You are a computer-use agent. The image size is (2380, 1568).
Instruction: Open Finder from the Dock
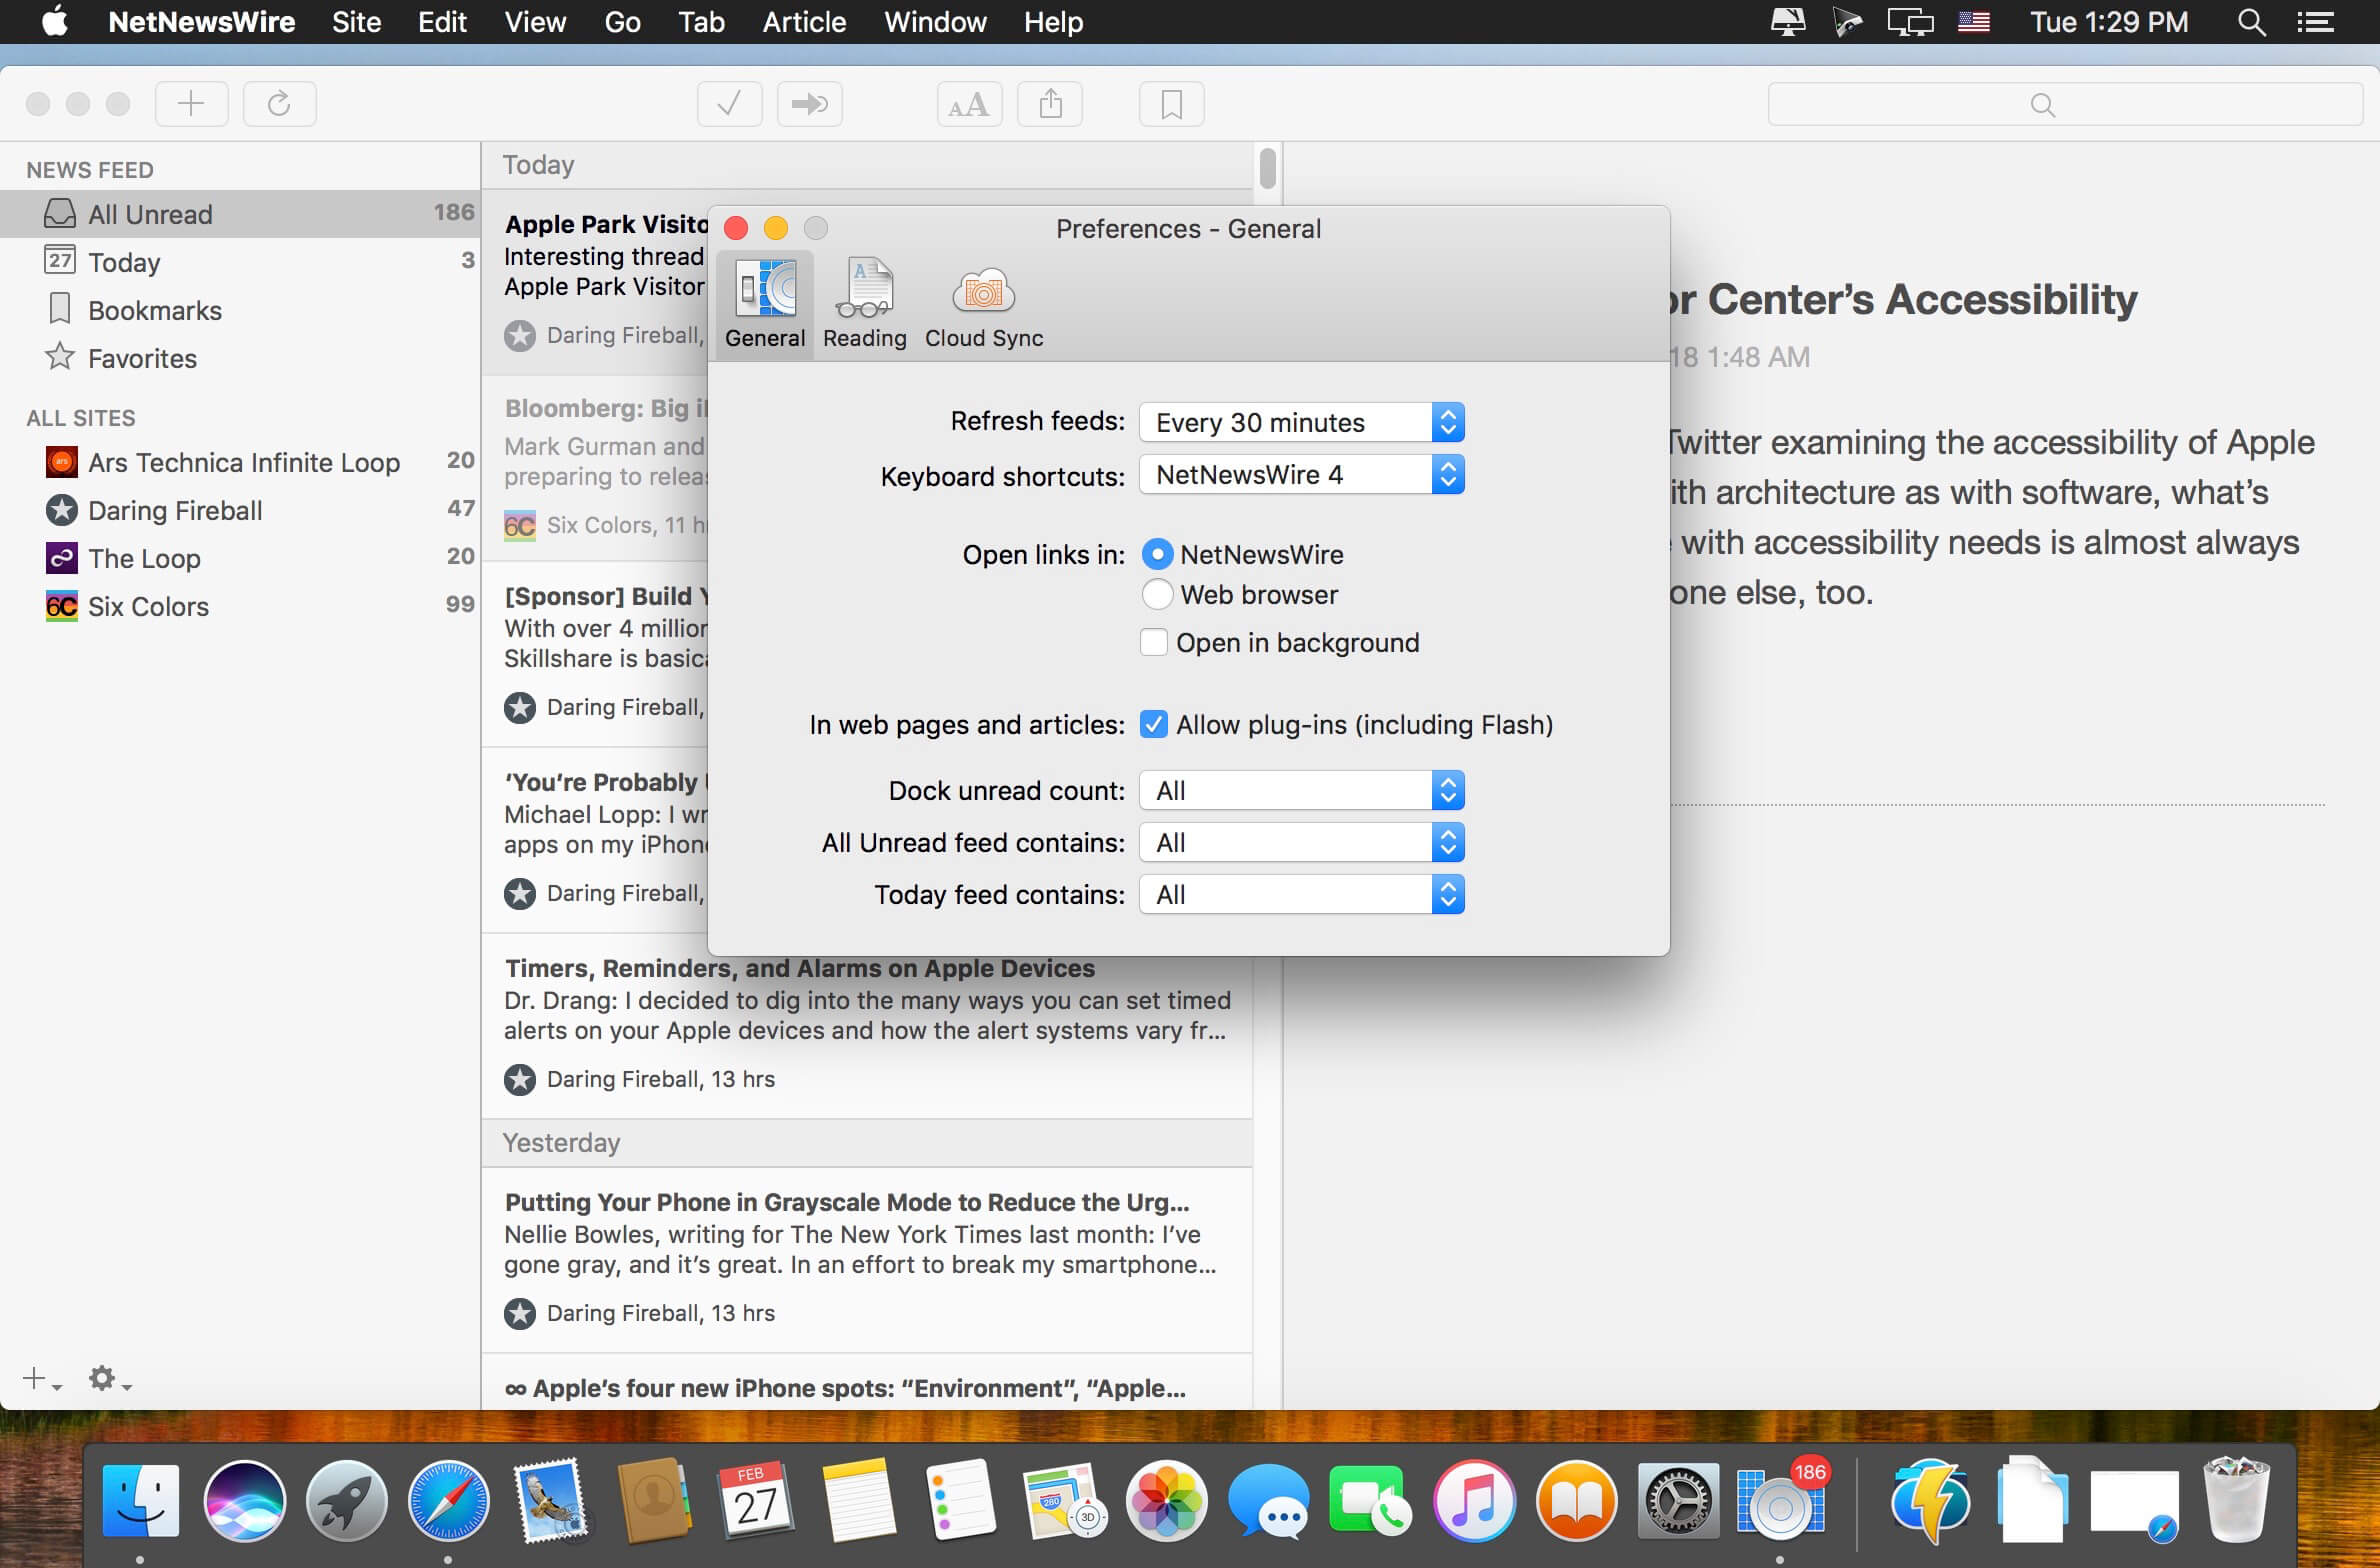(141, 1501)
